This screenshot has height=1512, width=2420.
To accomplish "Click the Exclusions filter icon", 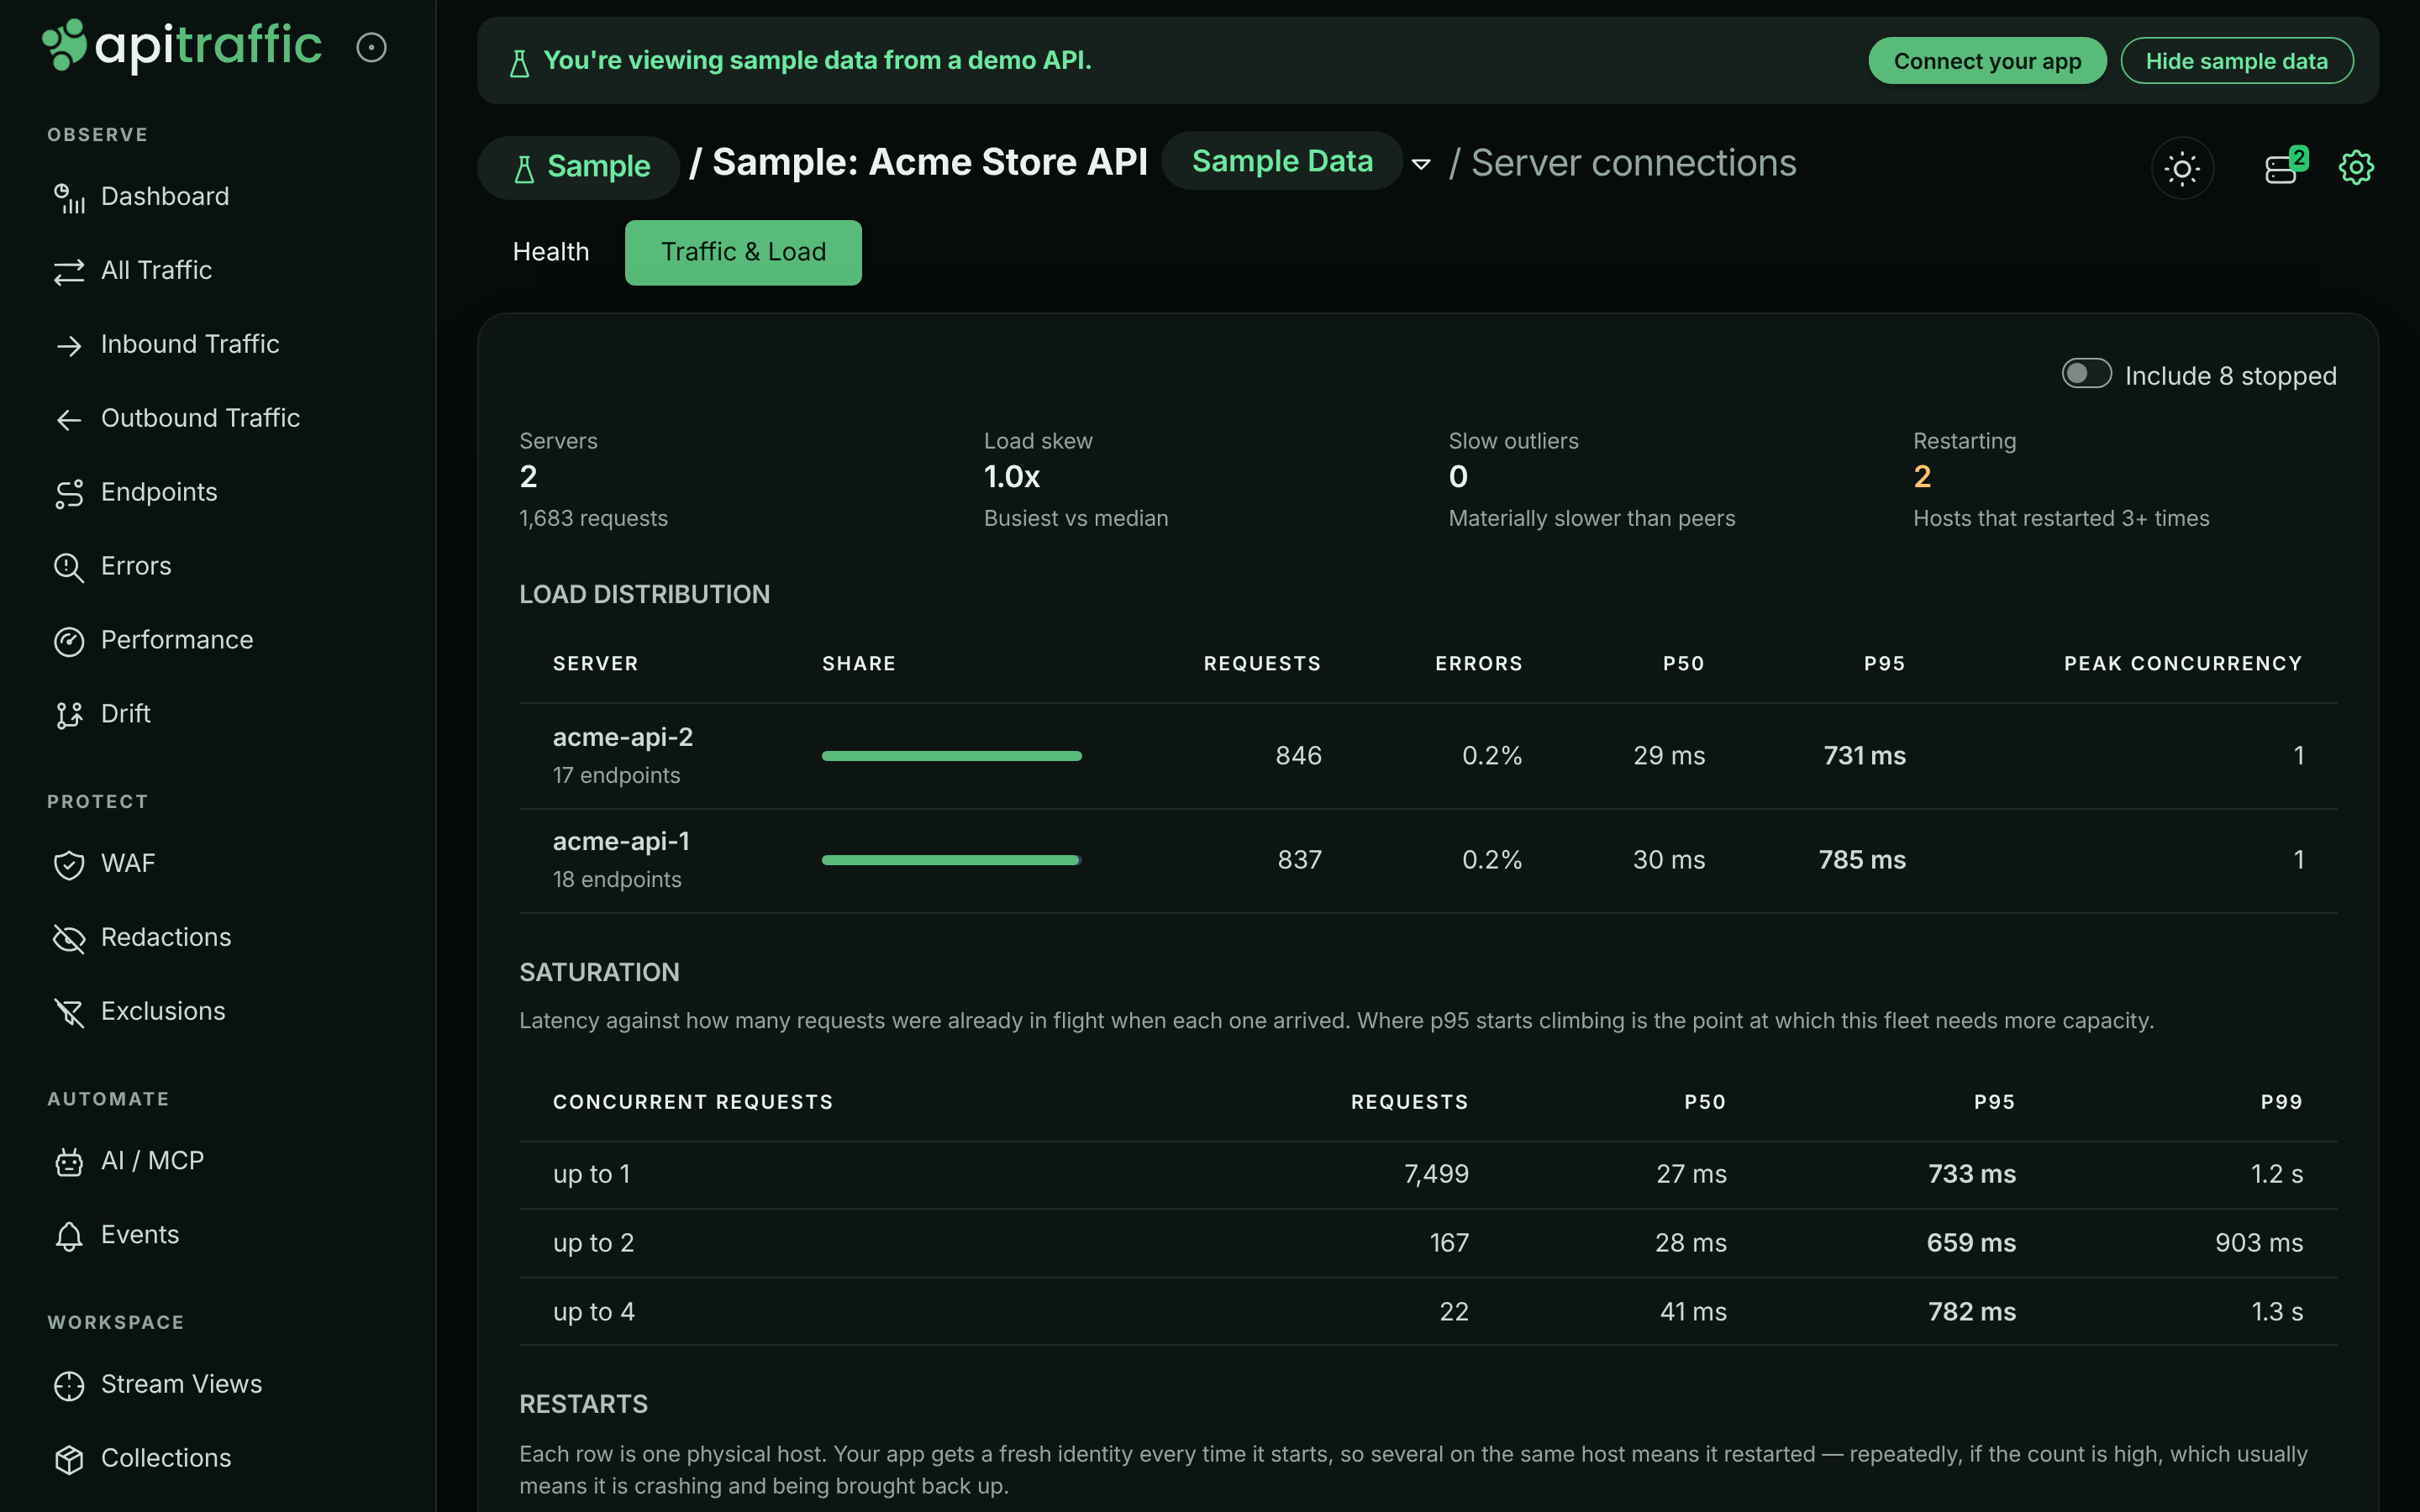I will click(x=69, y=1012).
